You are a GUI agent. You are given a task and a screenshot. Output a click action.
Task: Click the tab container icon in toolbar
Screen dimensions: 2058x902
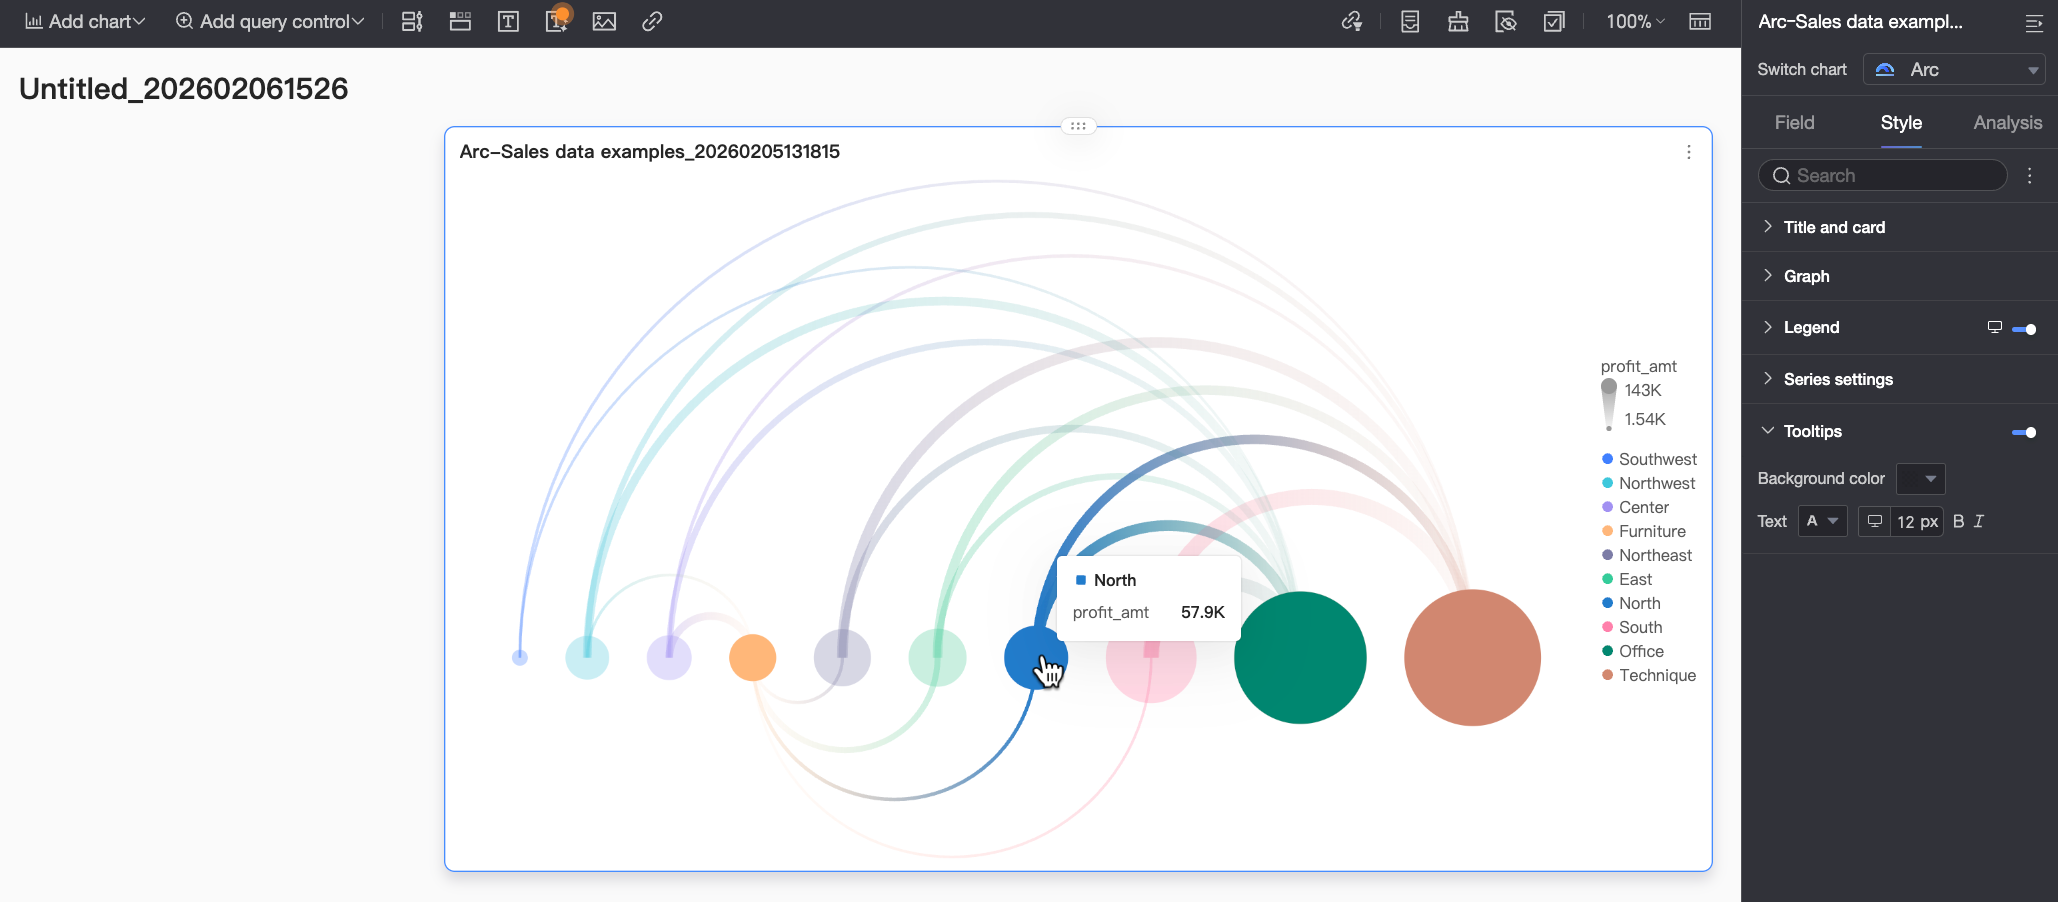(x=460, y=21)
